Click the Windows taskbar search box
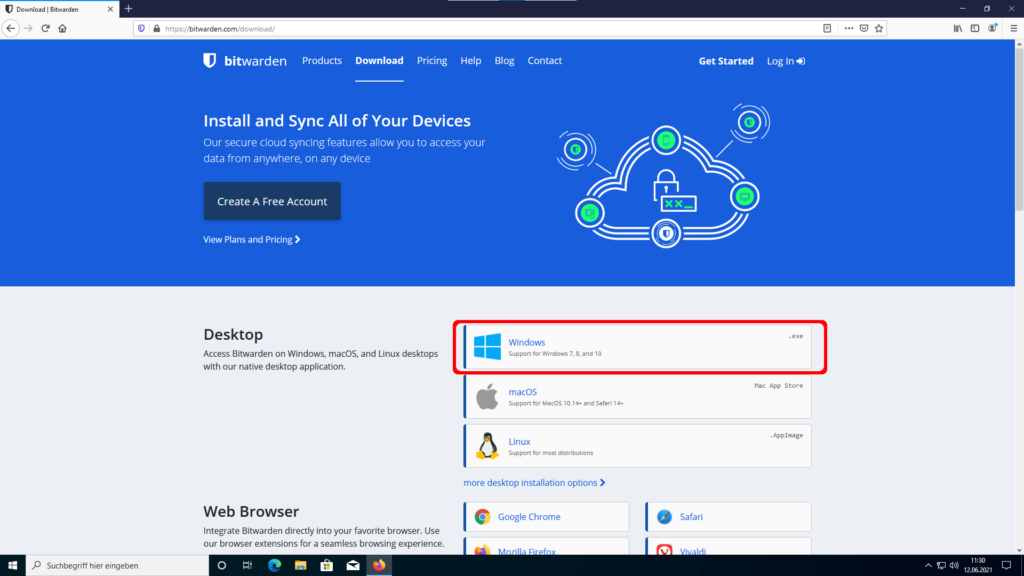 pyautogui.click(x=118, y=566)
